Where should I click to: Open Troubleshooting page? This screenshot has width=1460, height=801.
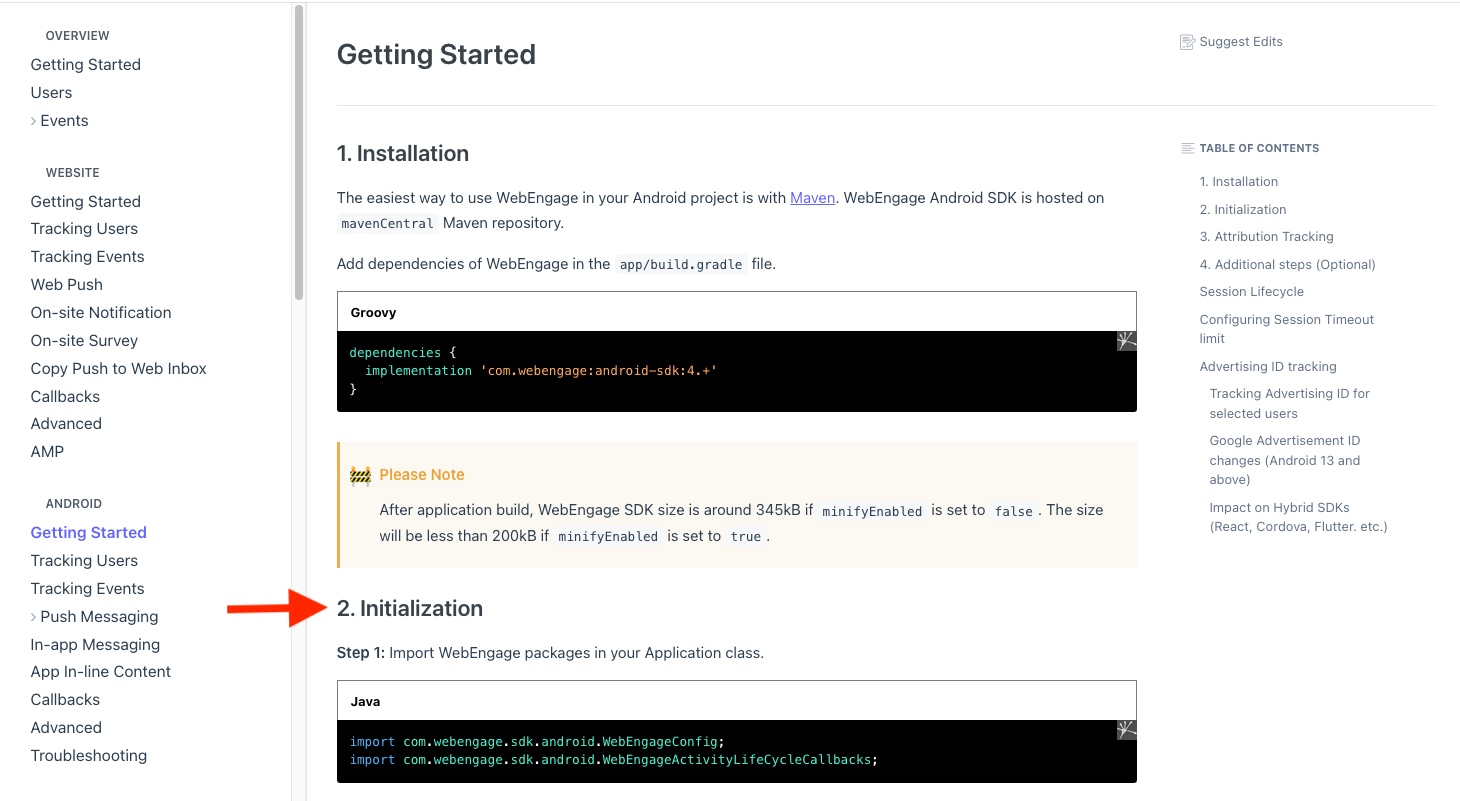pyautogui.click(x=89, y=756)
